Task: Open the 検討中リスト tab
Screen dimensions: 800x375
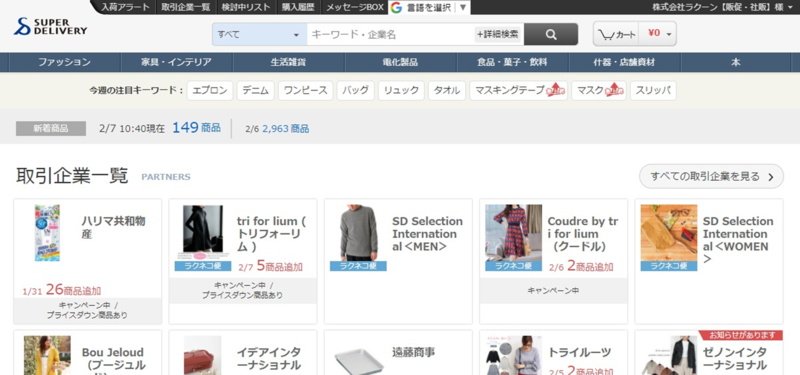Action: [246, 7]
